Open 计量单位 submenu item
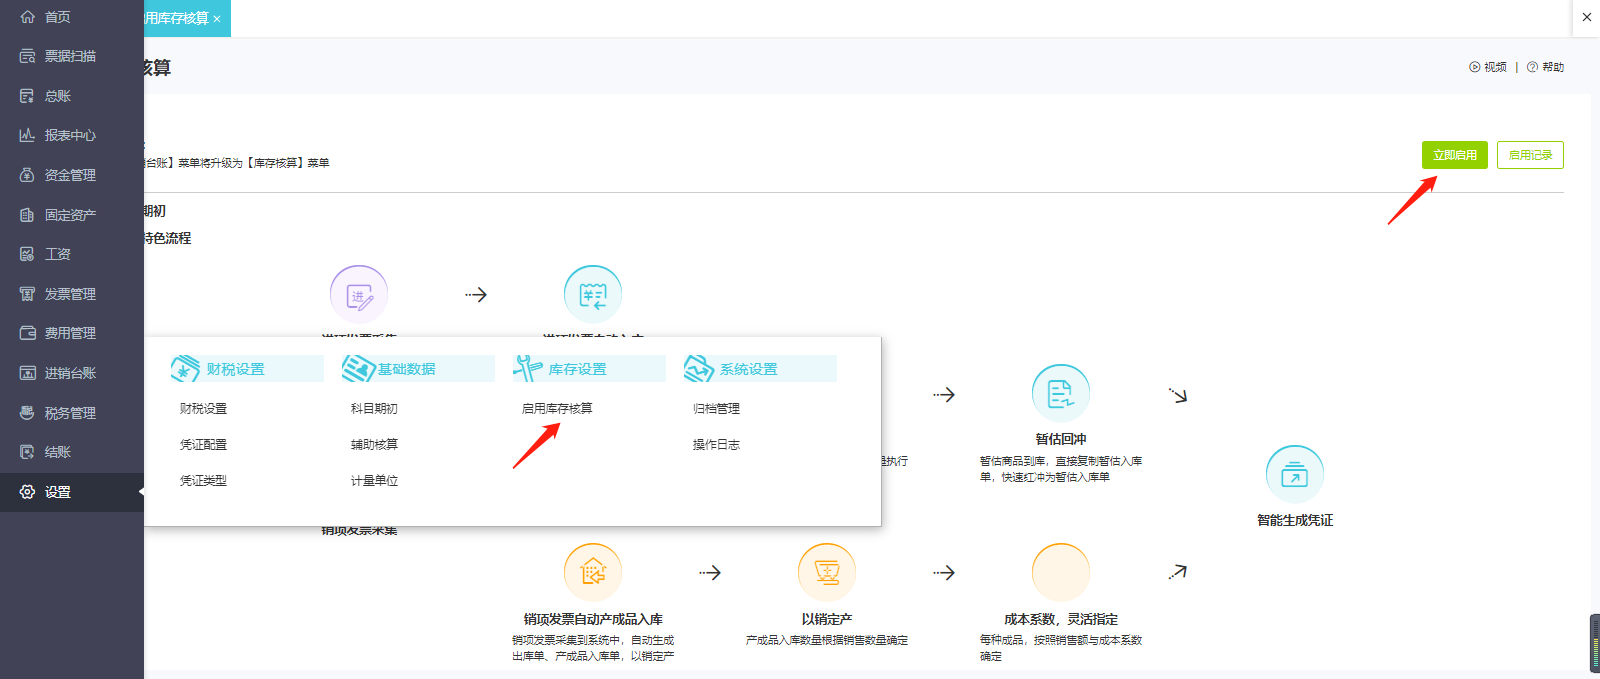Screen dimensions: 1600x679 [374, 481]
